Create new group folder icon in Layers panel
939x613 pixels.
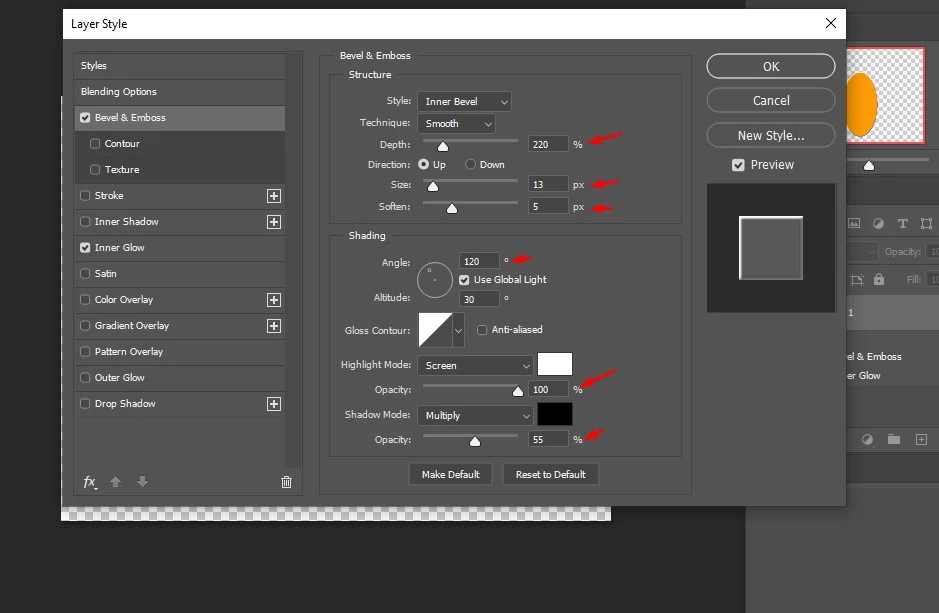(894, 439)
